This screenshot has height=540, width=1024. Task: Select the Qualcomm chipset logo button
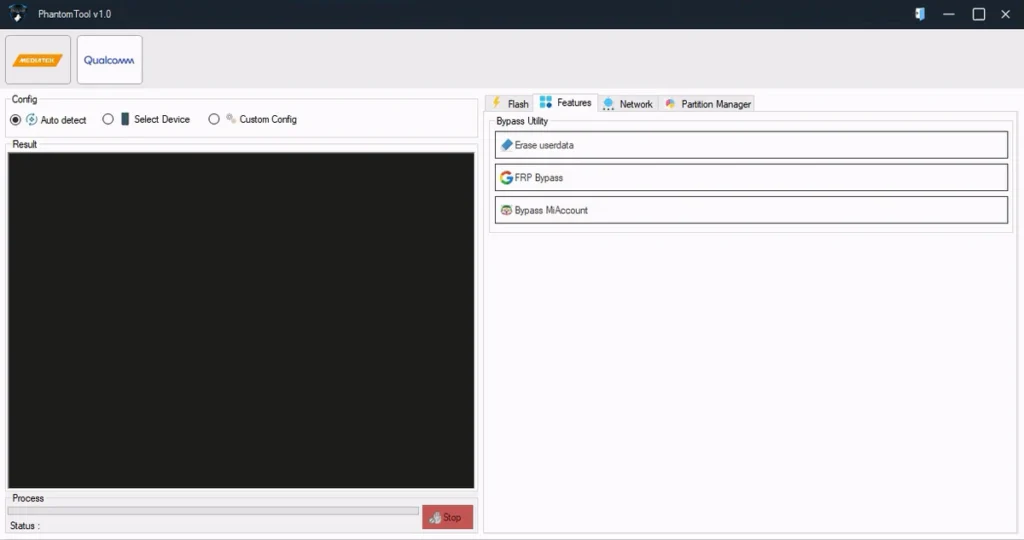(109, 60)
